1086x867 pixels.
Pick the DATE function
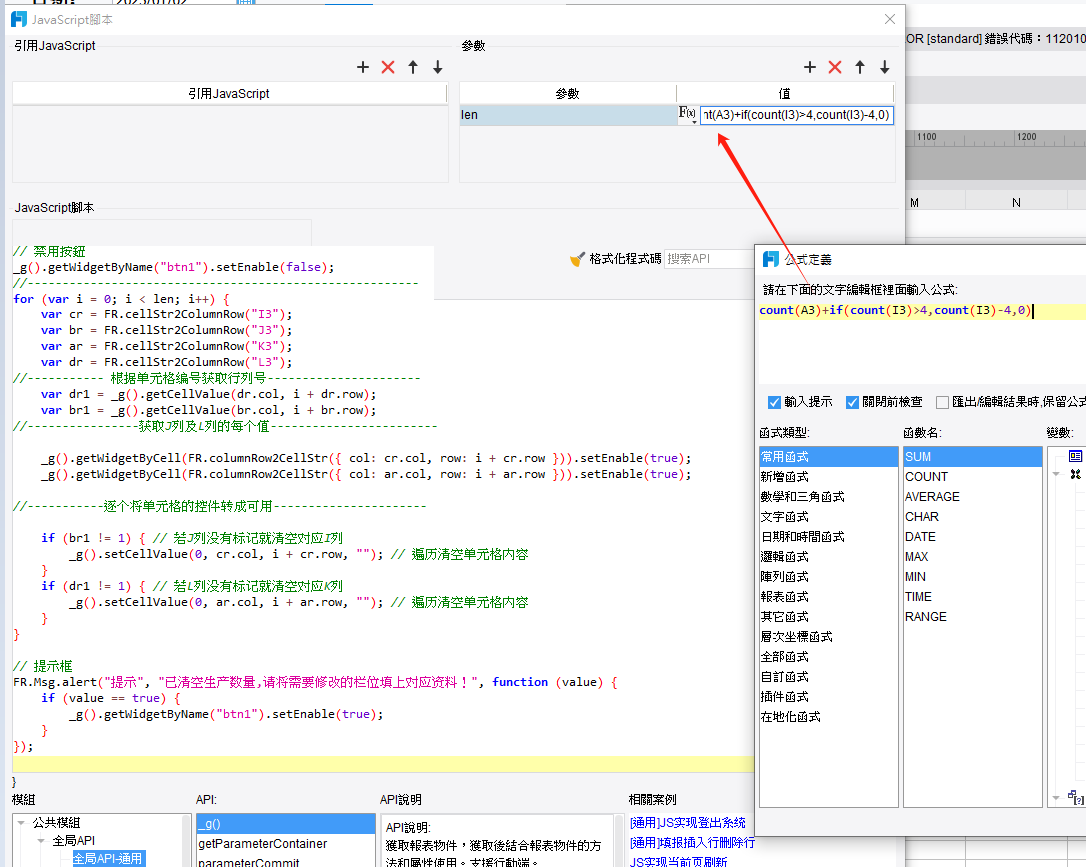(972, 537)
